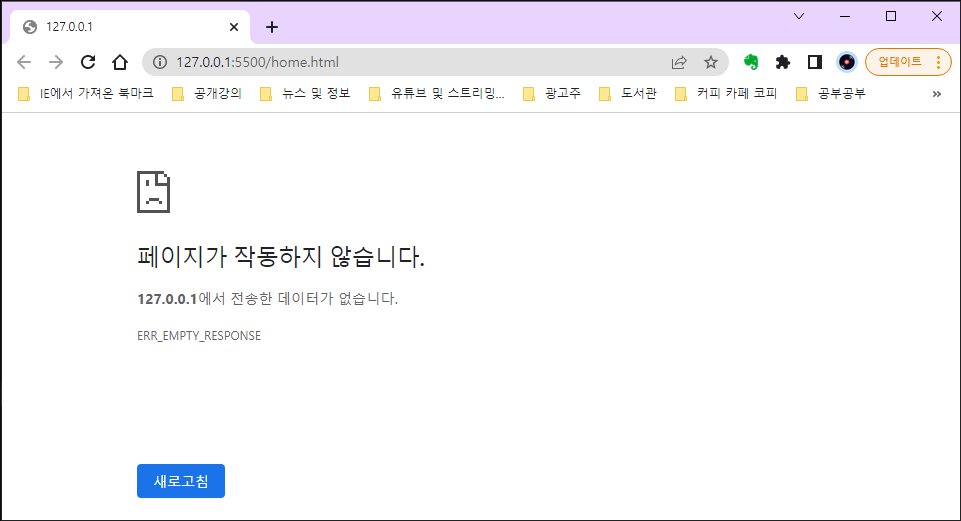
Task: Click the ERR_EMPTY_RESPONSE text
Action: pyautogui.click(x=199, y=336)
